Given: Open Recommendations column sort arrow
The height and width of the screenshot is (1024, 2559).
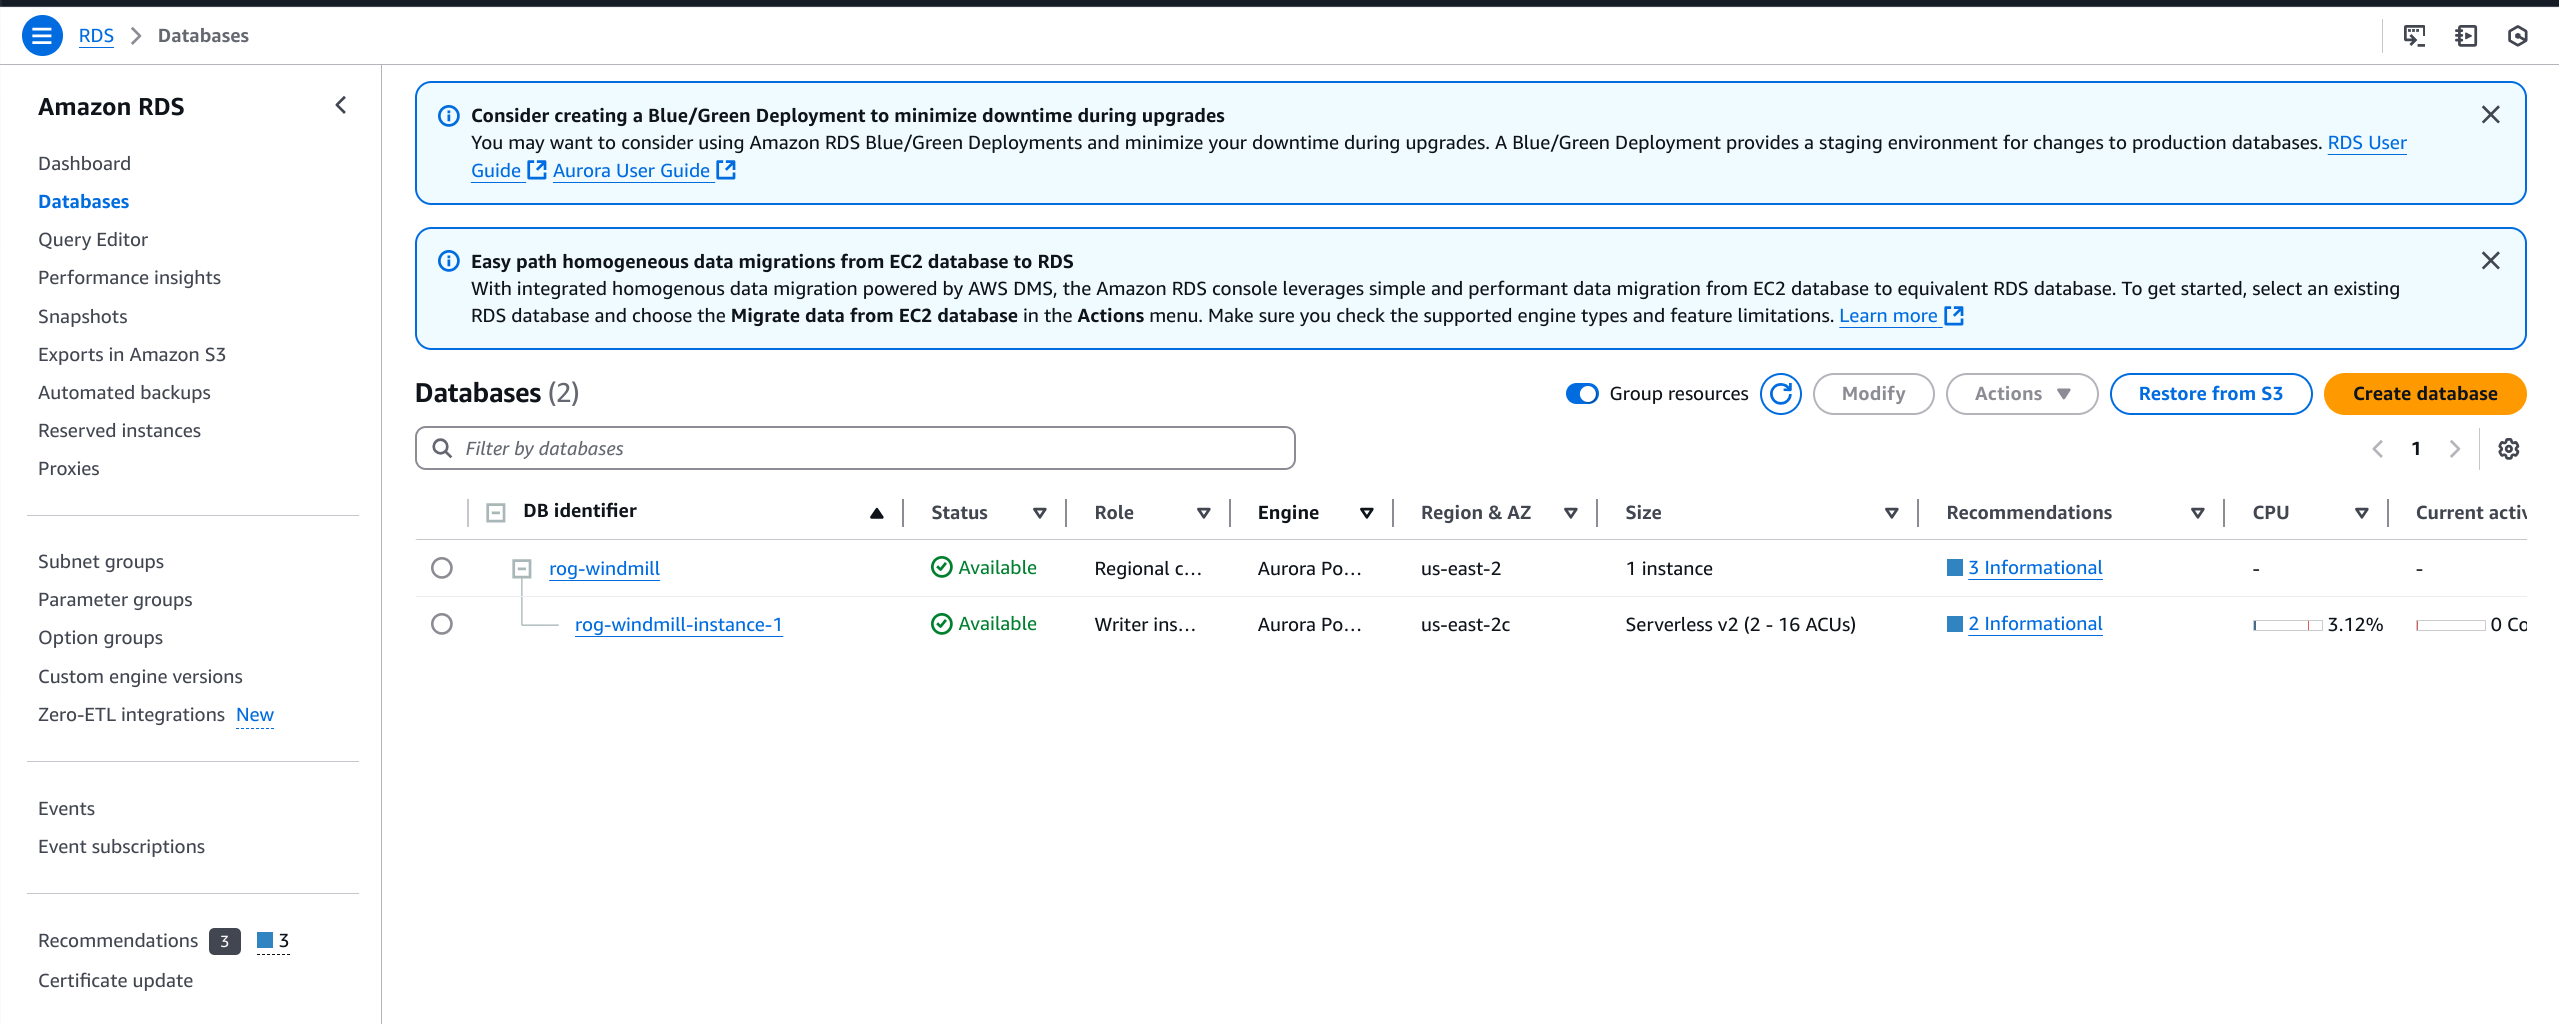Looking at the screenshot, I should pos(2198,513).
